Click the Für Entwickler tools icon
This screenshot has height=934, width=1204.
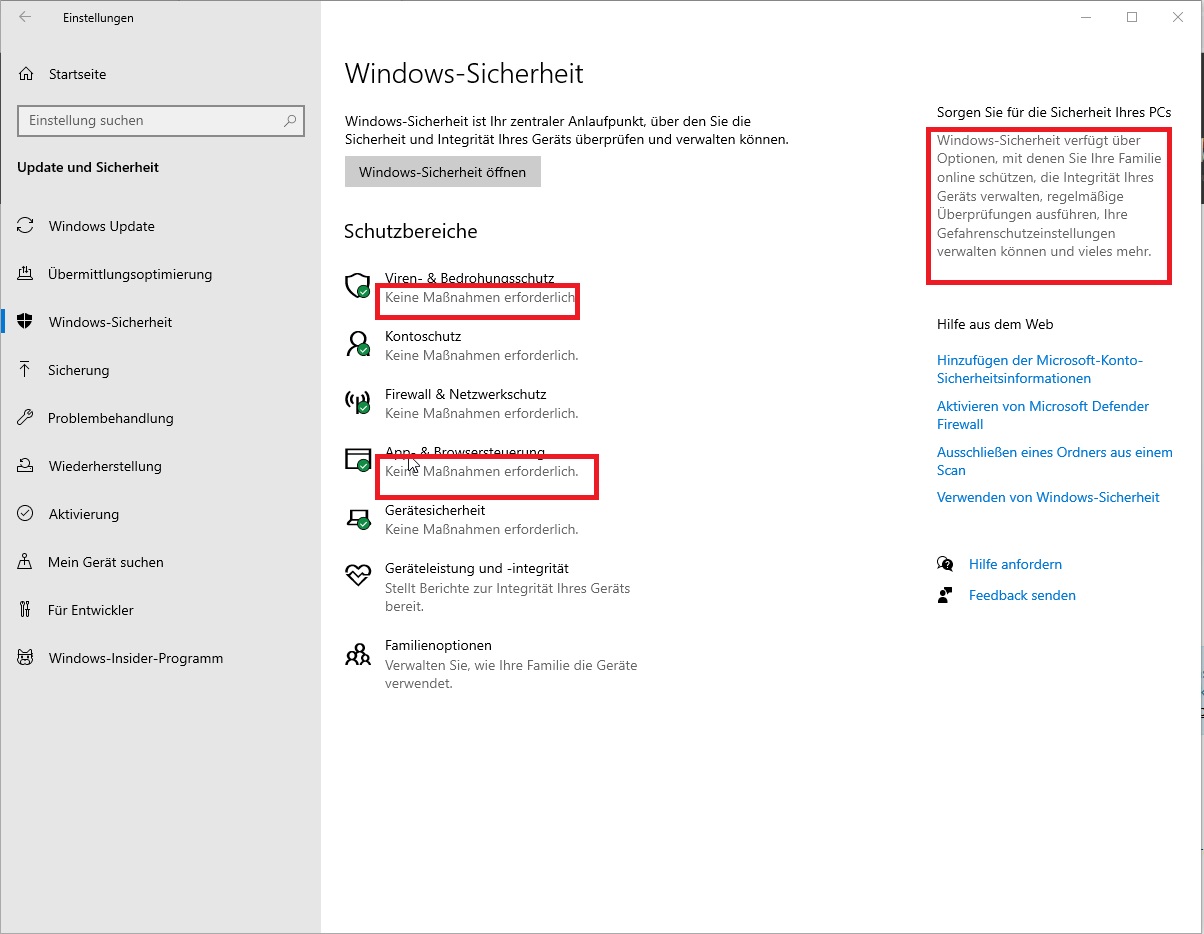coord(26,610)
